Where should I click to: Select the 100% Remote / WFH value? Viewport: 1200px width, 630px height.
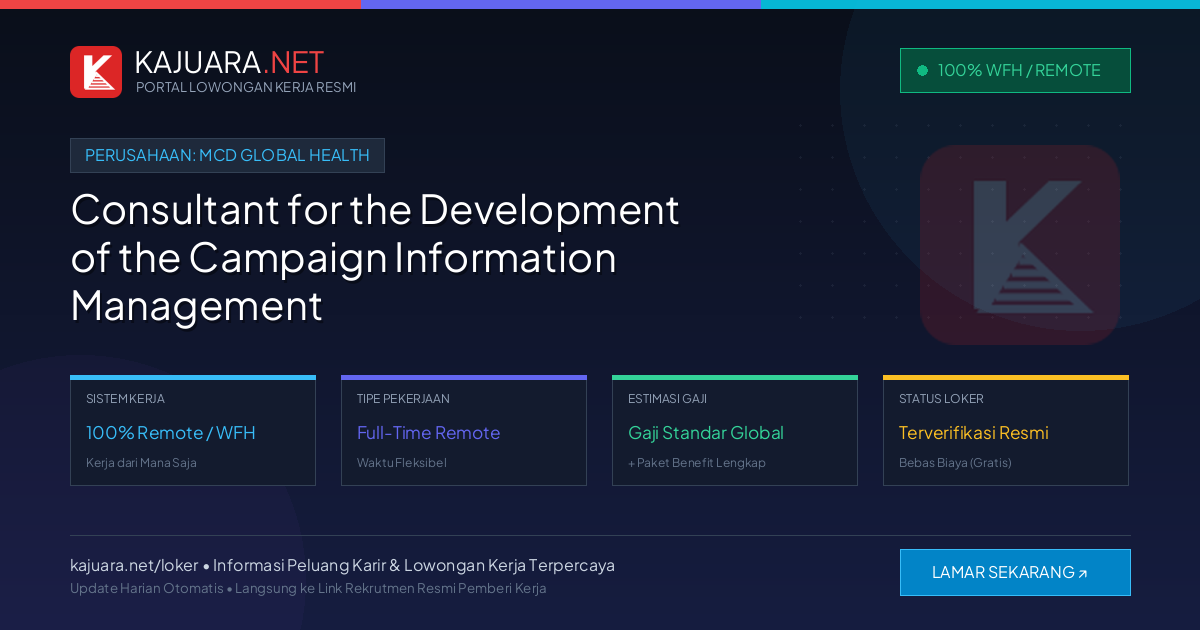point(171,433)
